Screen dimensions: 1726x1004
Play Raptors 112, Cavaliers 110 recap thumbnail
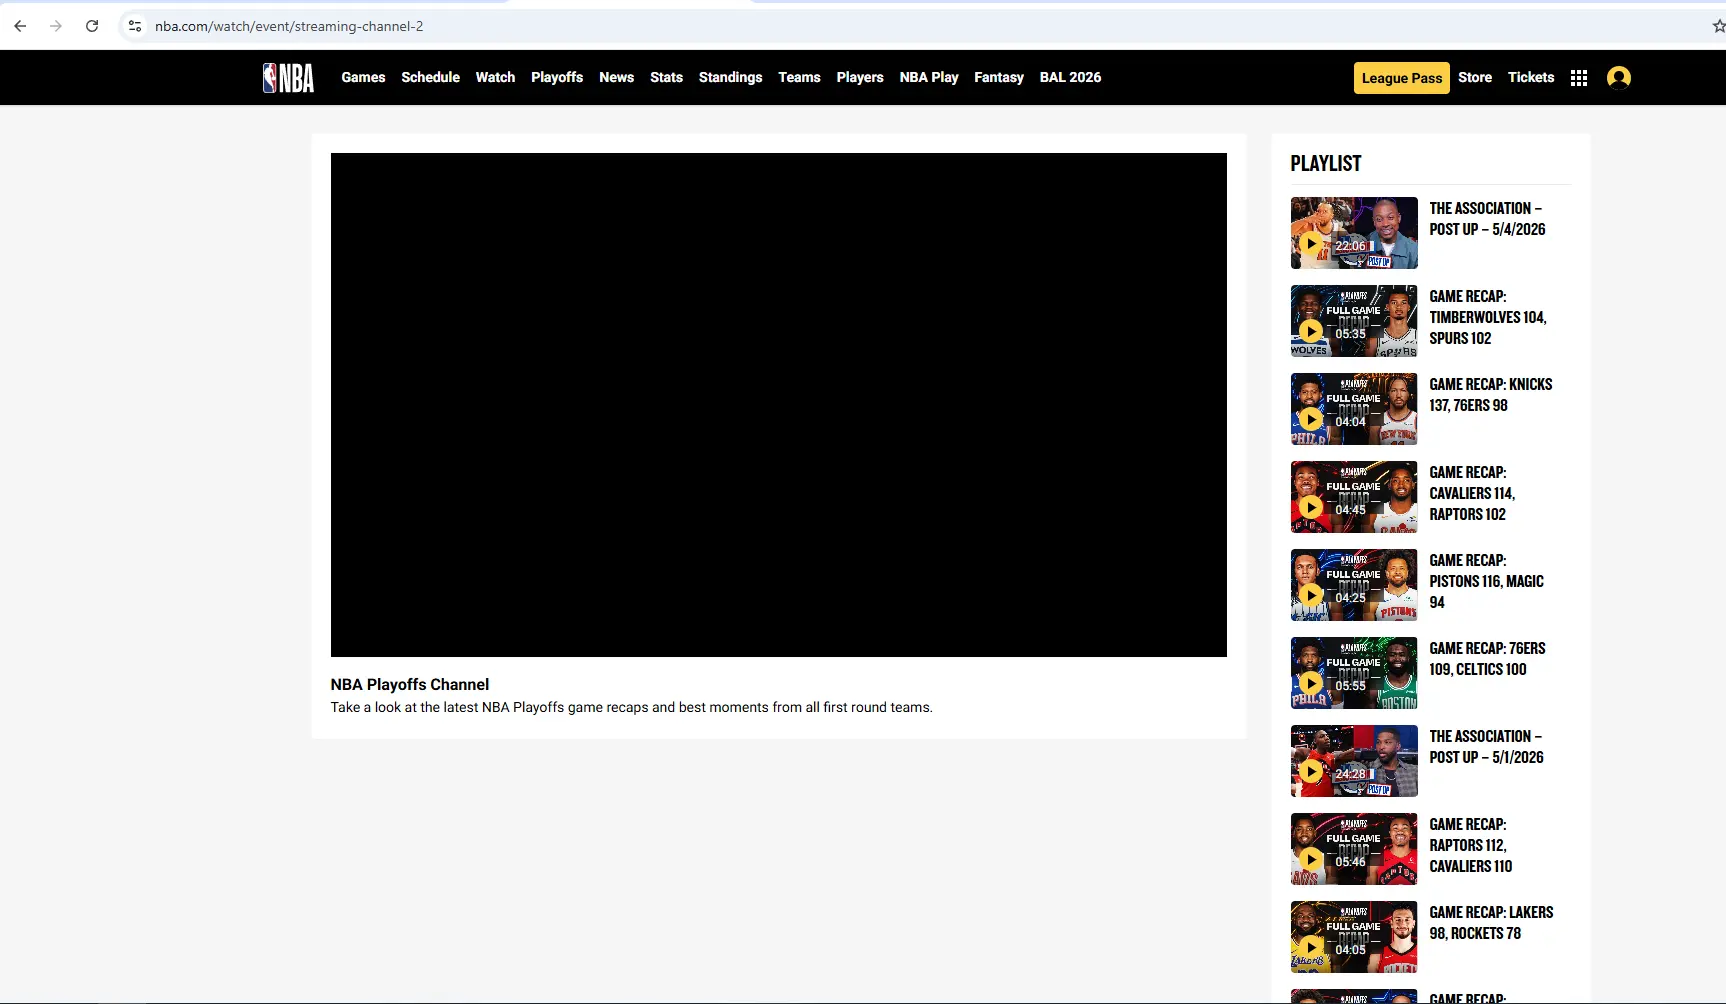(1354, 849)
